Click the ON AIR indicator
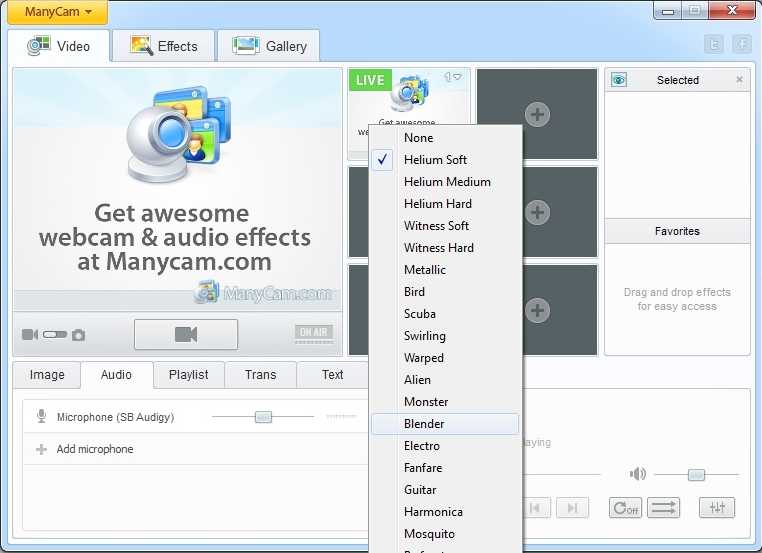The height and width of the screenshot is (553, 762). 313,333
